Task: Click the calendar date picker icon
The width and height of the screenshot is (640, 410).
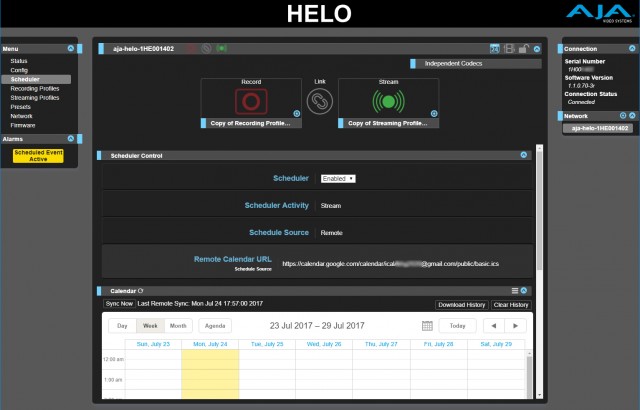Action: [x=427, y=326]
